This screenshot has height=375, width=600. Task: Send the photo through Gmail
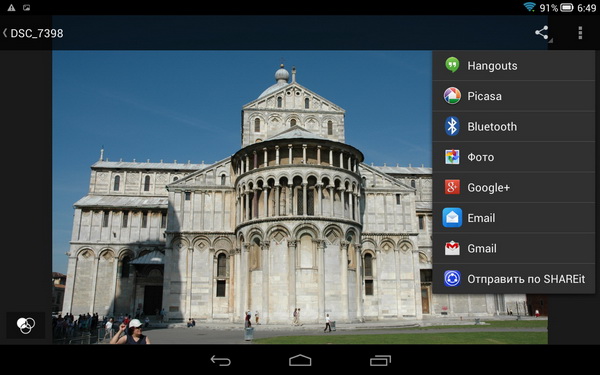(x=514, y=248)
